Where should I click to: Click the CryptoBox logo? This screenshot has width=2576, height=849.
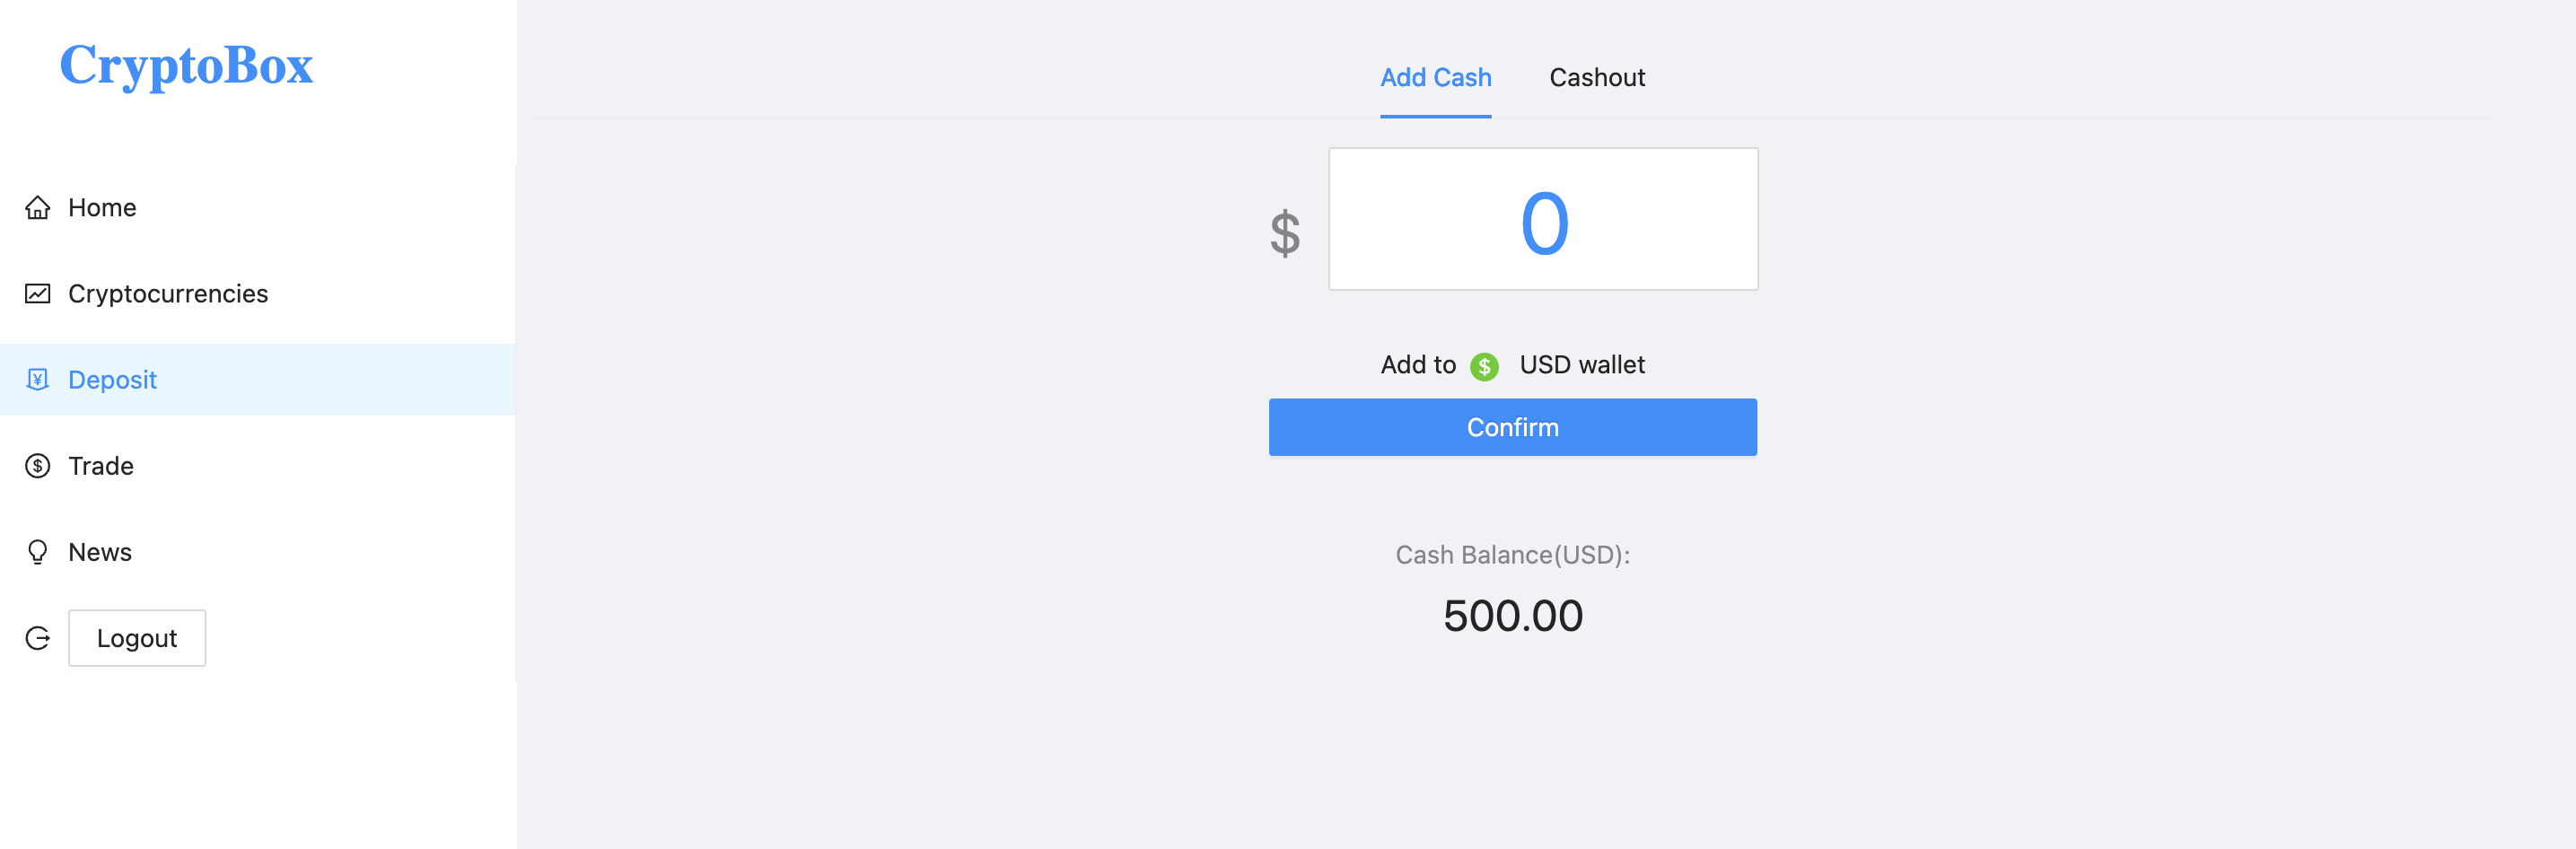point(186,65)
